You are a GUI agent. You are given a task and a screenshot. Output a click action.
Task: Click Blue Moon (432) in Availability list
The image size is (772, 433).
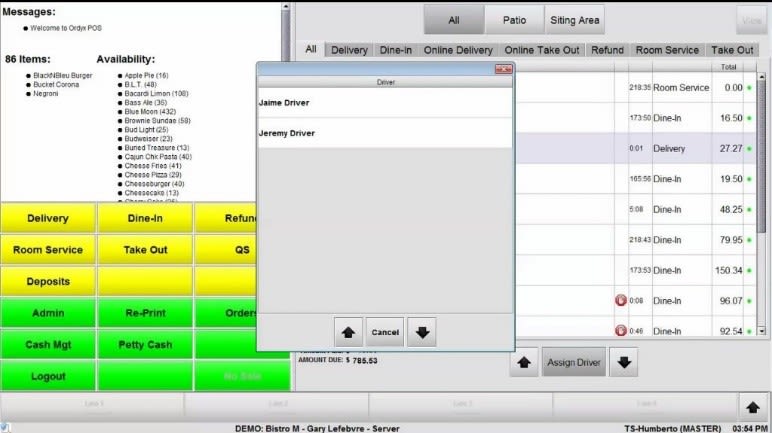point(150,111)
